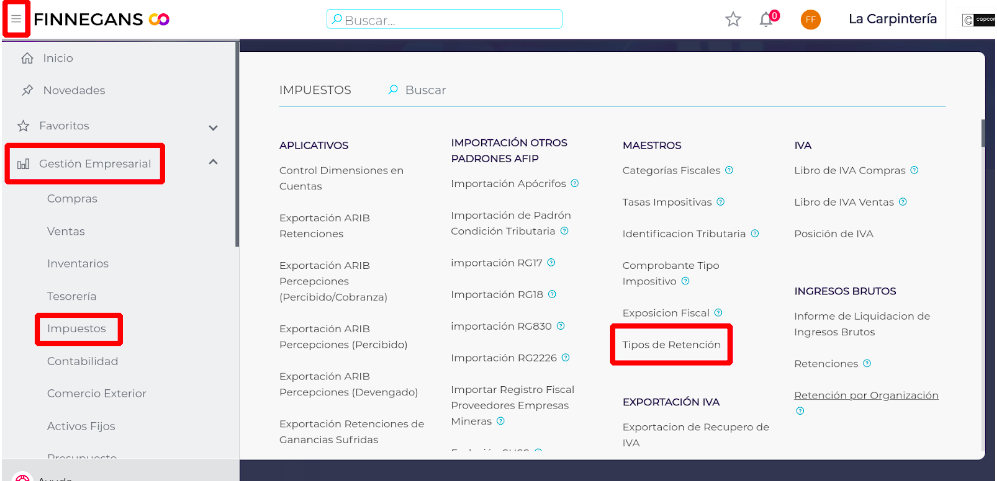This screenshot has width=997, height=481.
Task: Click the Novedades pin icon
Action: point(27,90)
